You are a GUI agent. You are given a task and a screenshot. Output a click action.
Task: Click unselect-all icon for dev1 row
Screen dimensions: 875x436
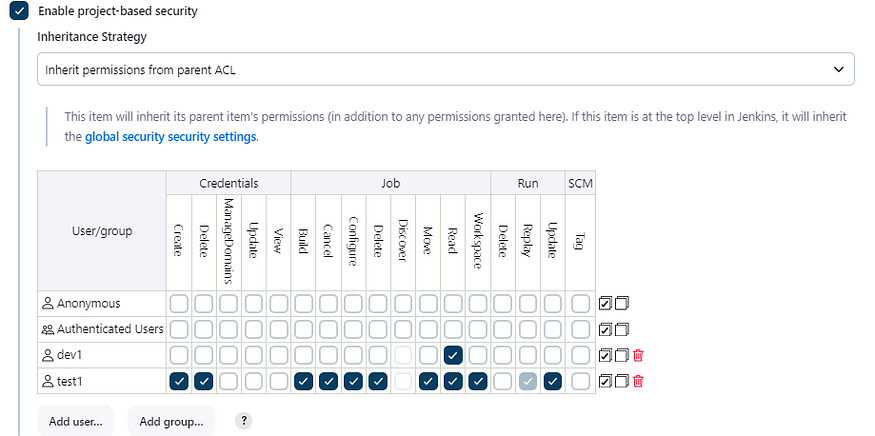click(622, 355)
